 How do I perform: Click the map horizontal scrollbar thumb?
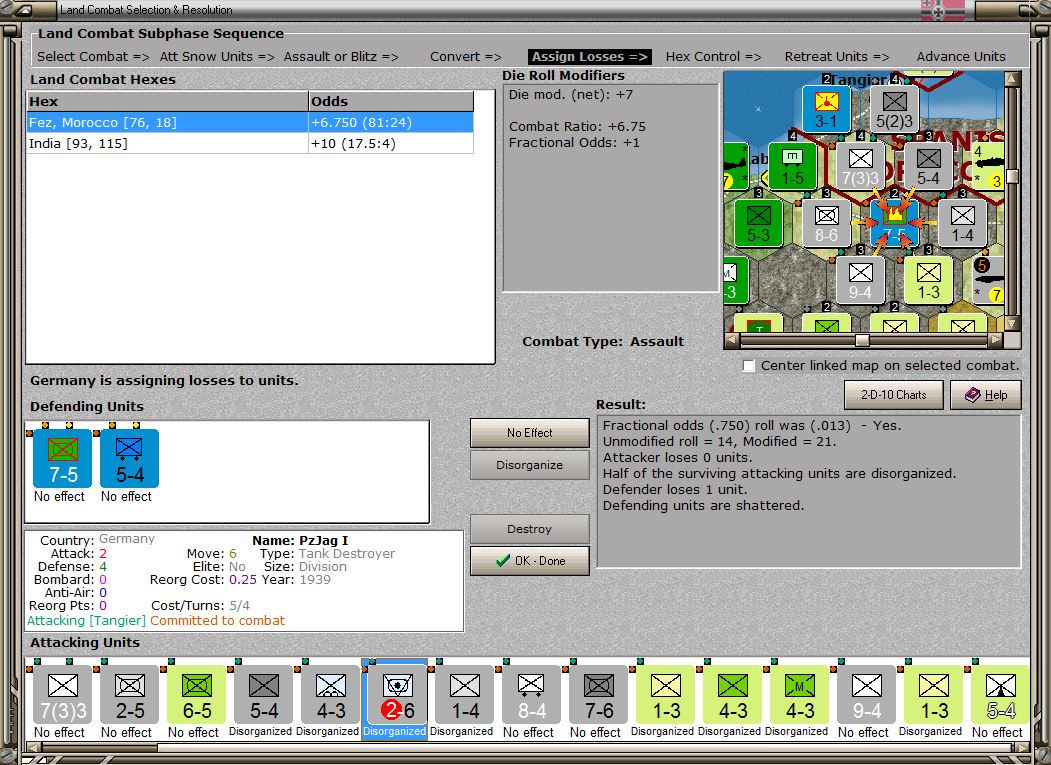point(863,341)
